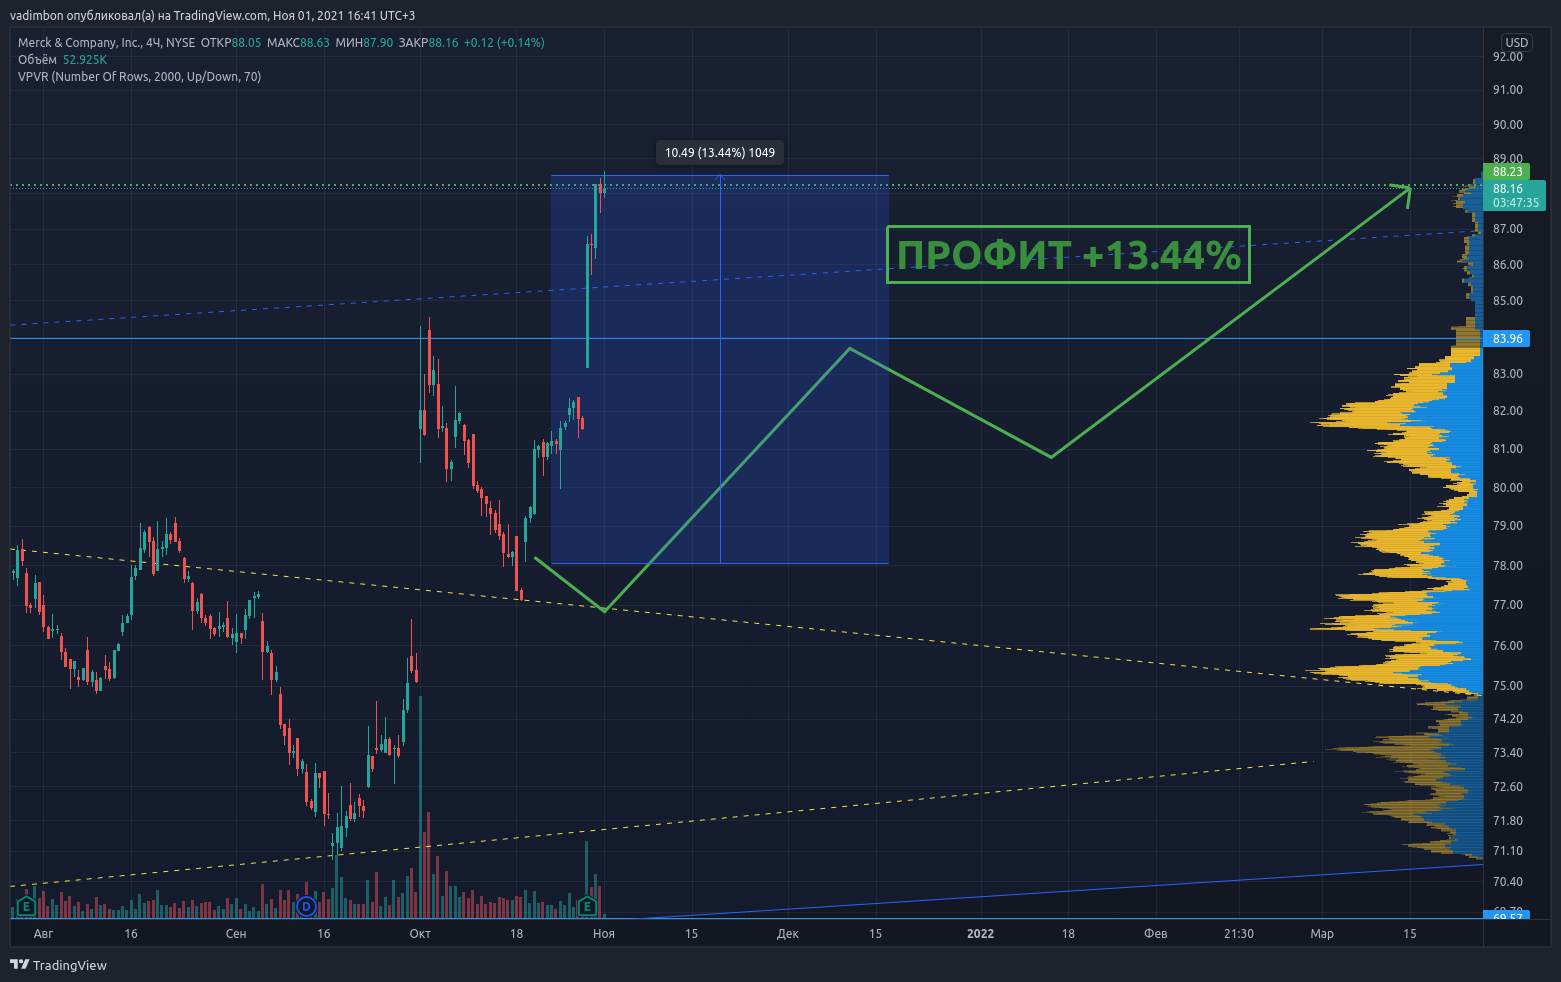Image resolution: width=1561 pixels, height=982 pixels.
Task: Click the earnings E marker near Авг
Action: [x=27, y=907]
